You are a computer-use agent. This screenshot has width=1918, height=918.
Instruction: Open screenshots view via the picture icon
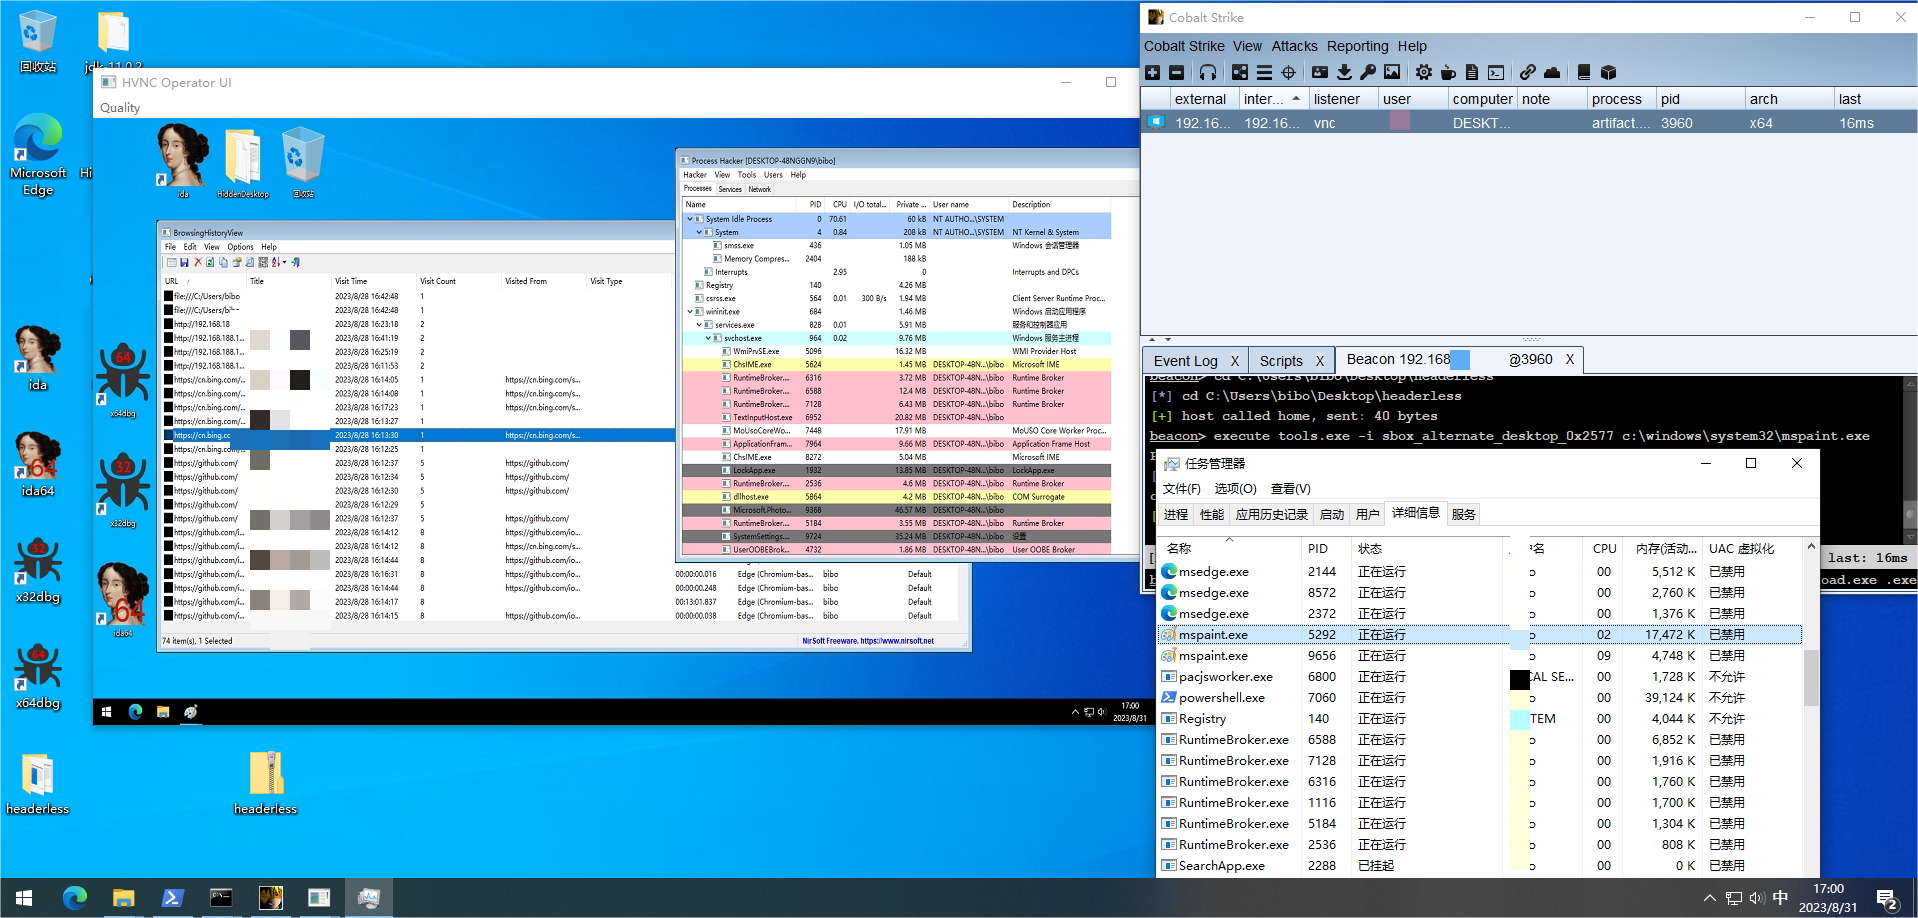(1392, 72)
